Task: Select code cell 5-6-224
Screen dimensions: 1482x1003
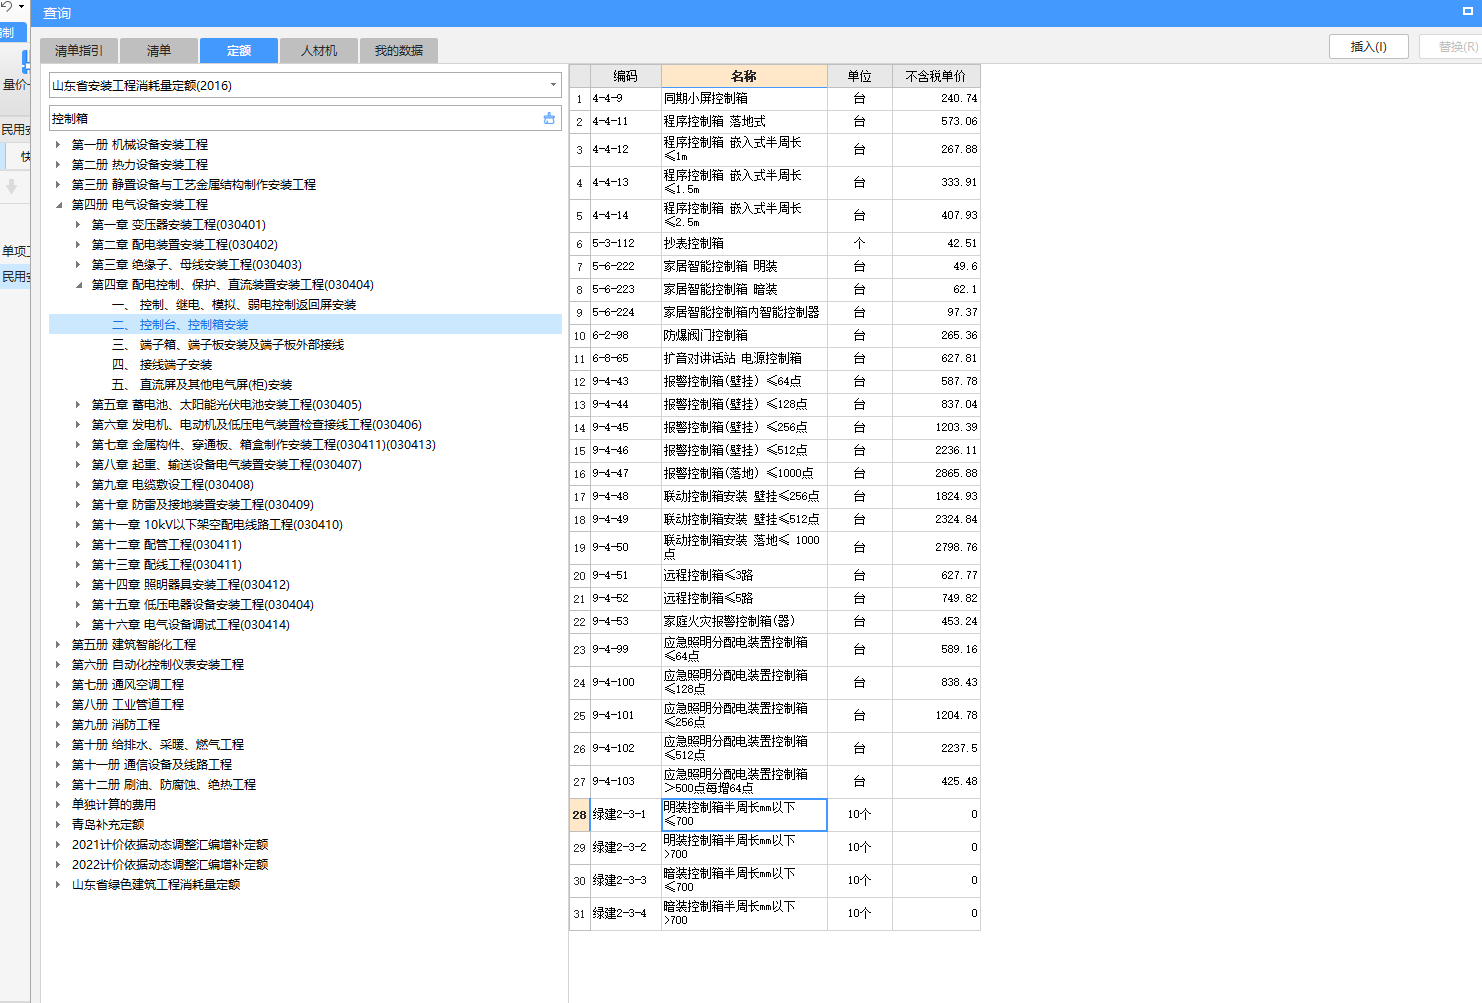Action: [x=625, y=312]
